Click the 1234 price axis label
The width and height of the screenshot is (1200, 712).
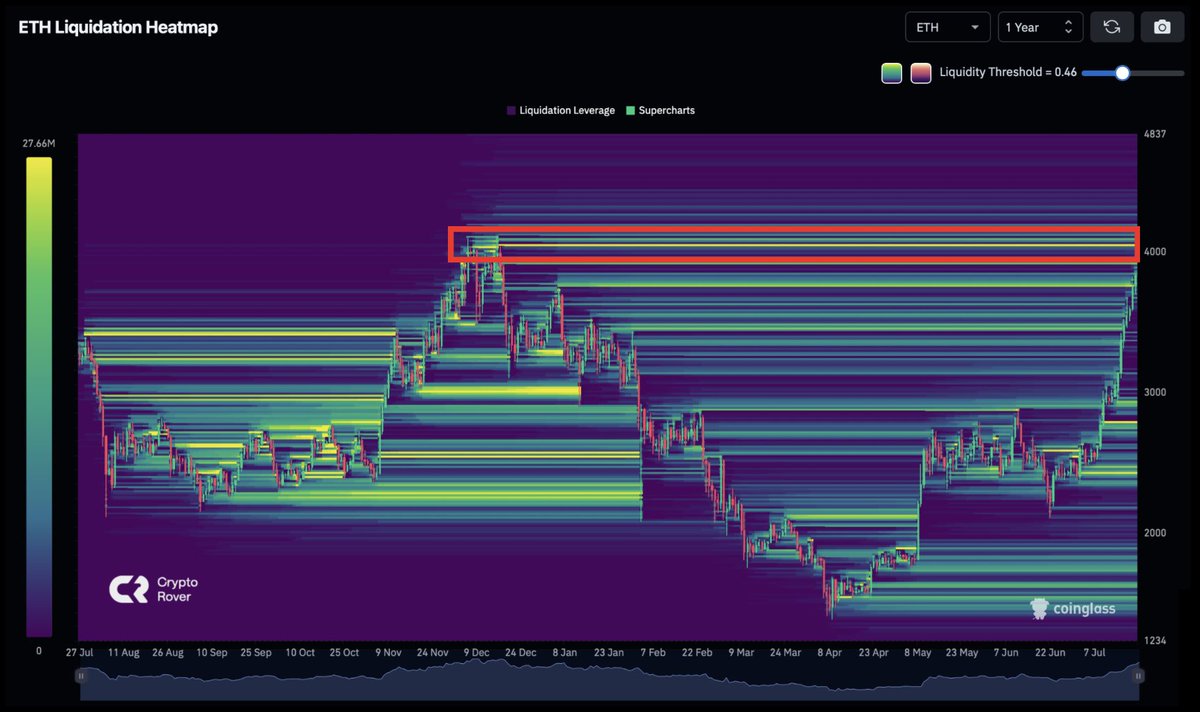(x=1157, y=640)
